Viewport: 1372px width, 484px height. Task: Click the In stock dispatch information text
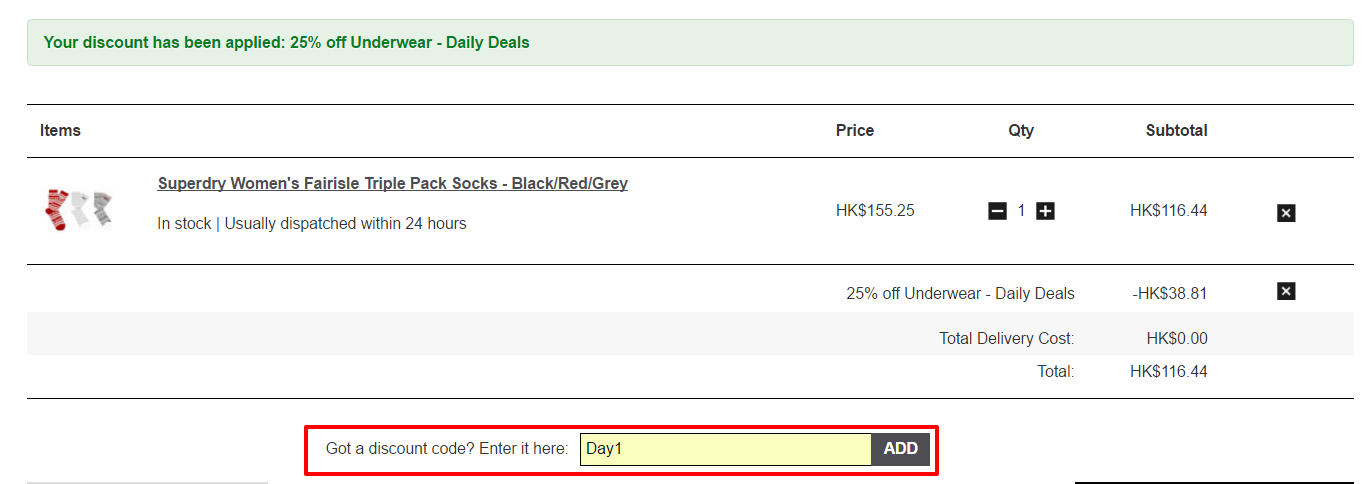pyautogui.click(x=312, y=224)
